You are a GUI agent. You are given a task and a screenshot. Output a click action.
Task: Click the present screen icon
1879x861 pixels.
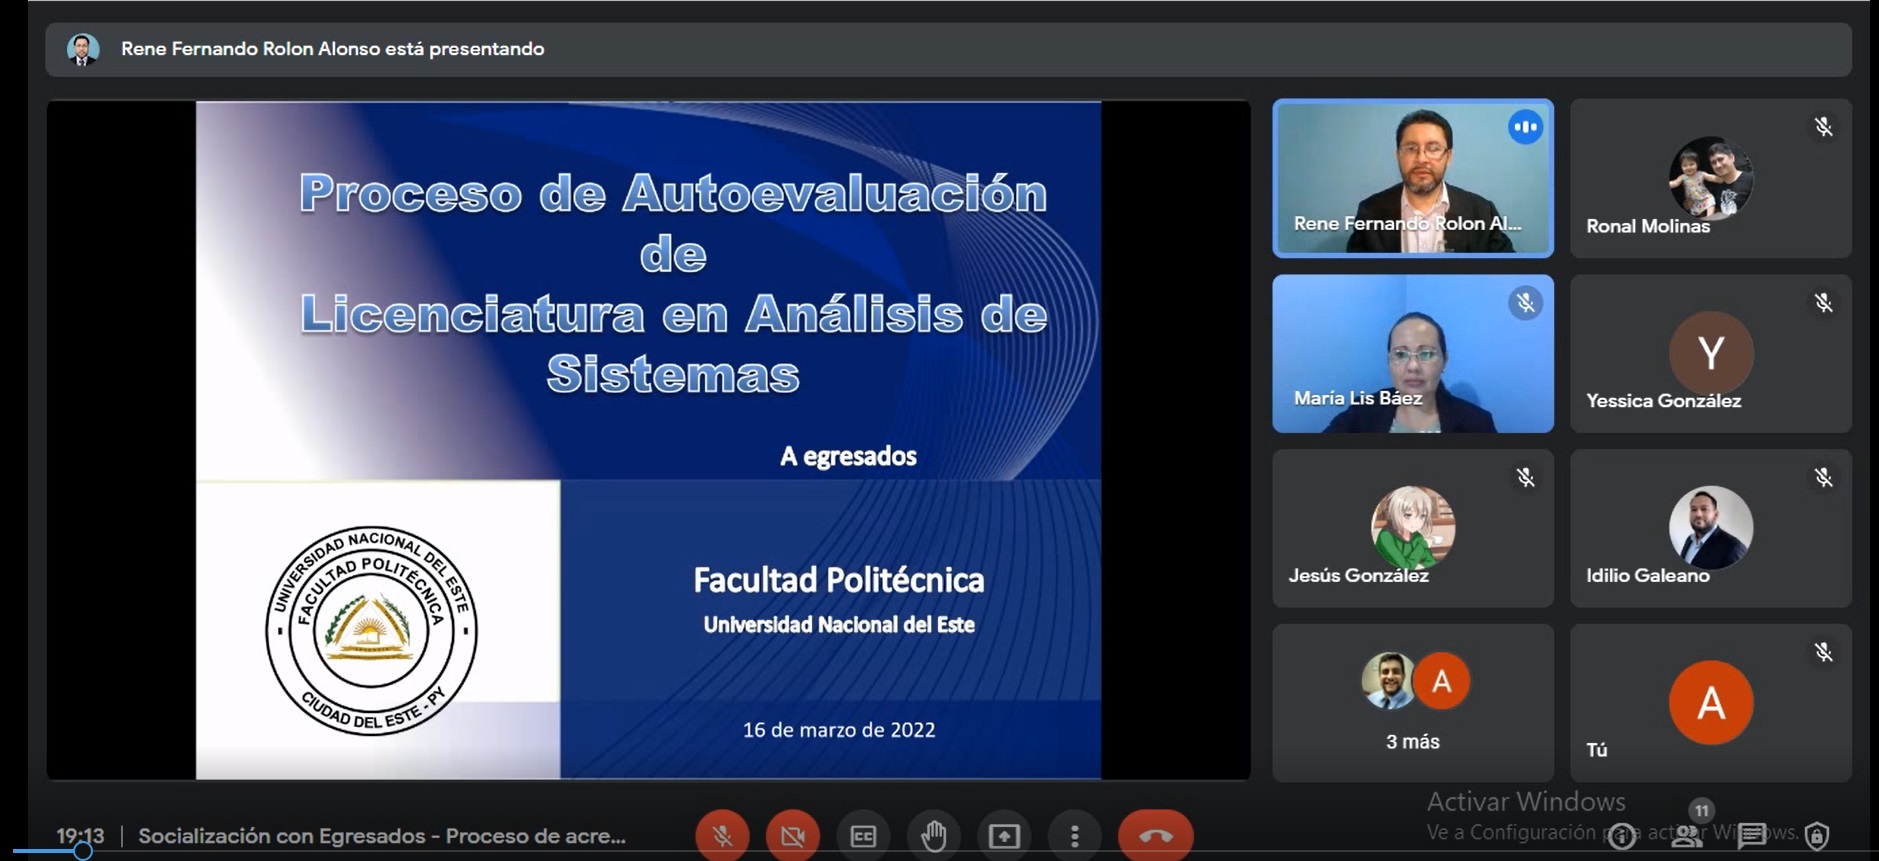(1004, 835)
